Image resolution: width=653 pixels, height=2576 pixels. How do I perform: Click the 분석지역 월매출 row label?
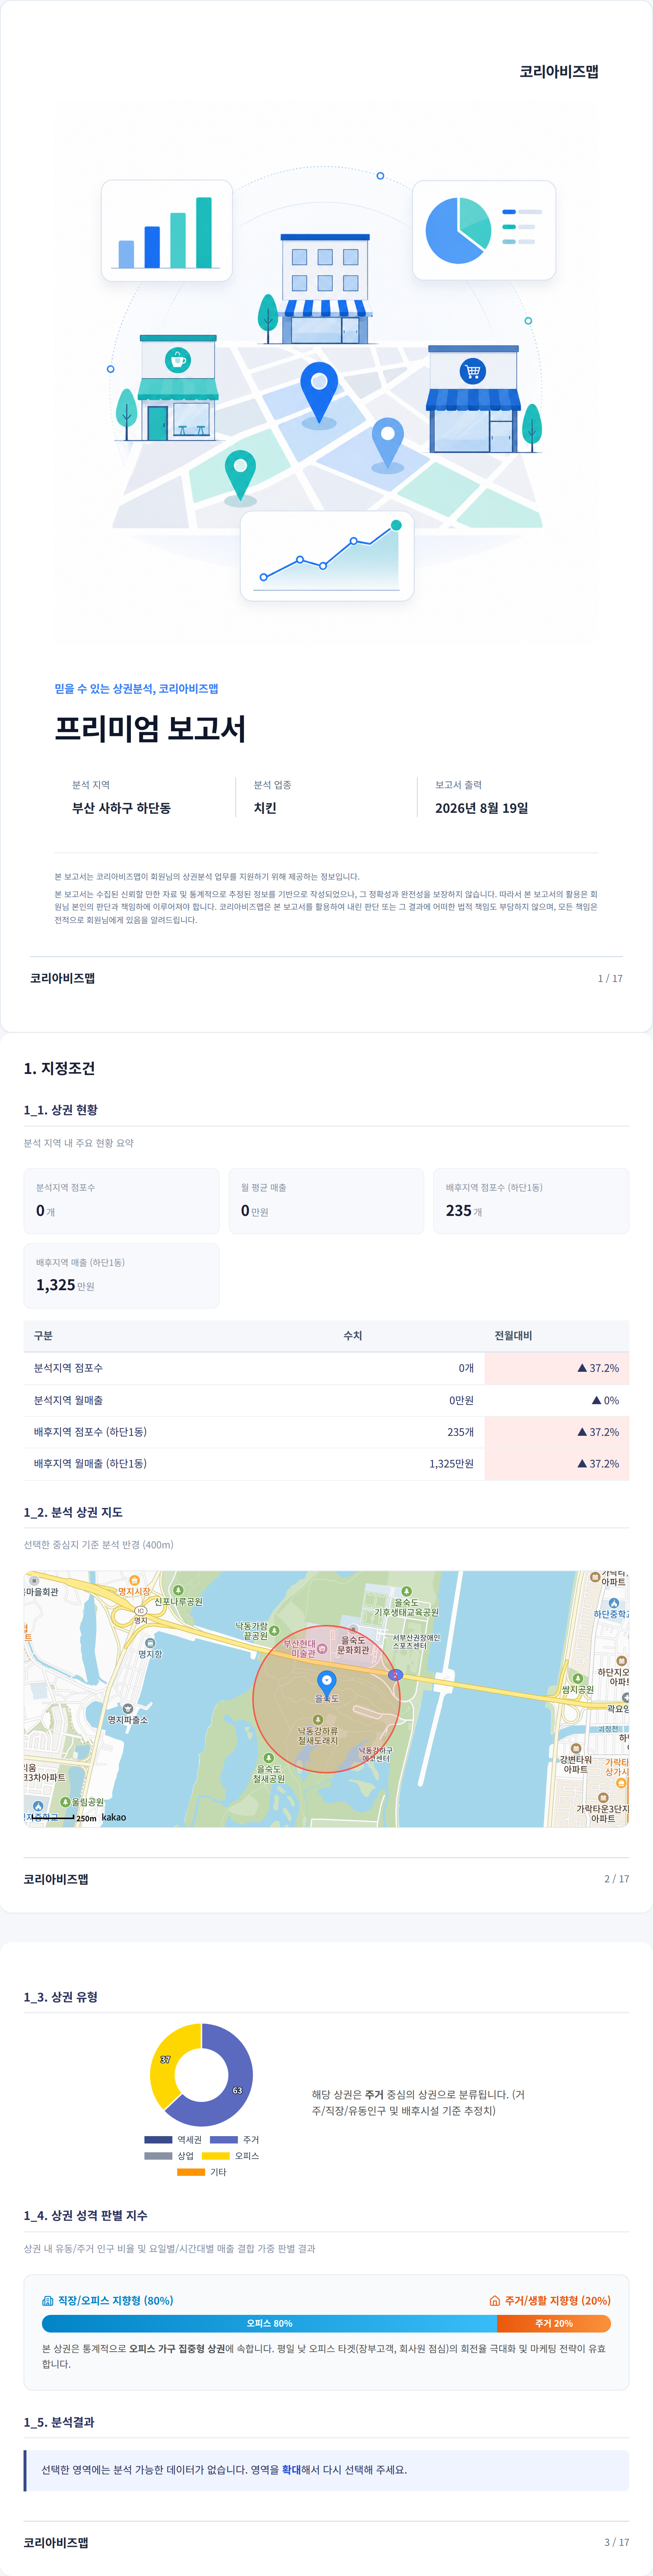(68, 1400)
